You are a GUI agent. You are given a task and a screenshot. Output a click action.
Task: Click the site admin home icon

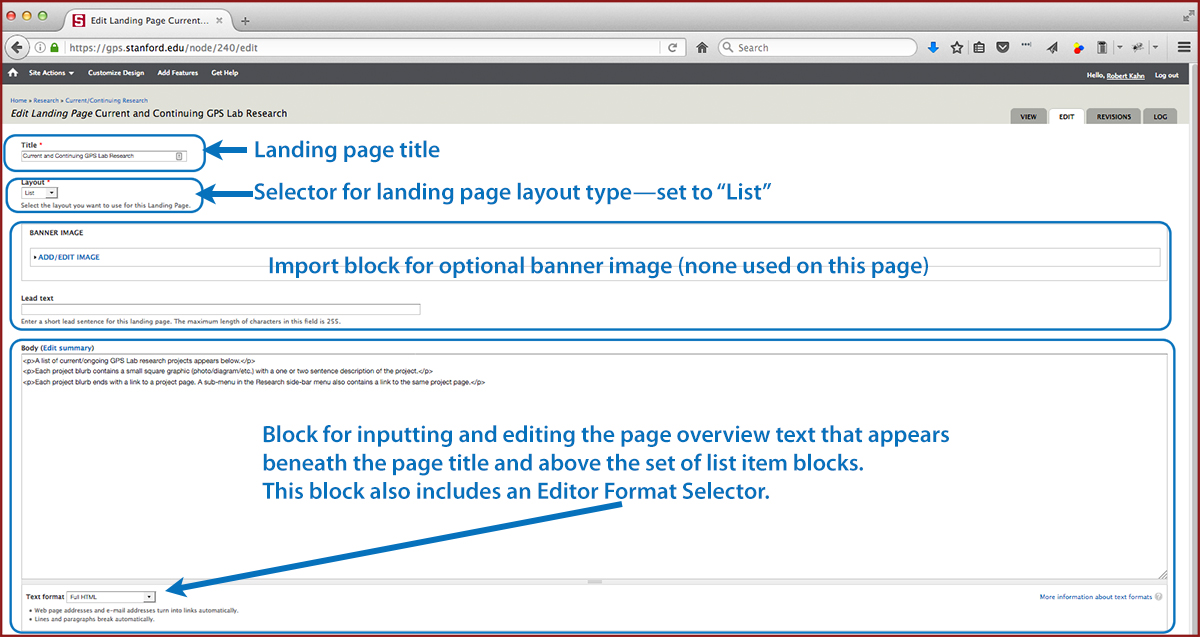click(x=13, y=73)
